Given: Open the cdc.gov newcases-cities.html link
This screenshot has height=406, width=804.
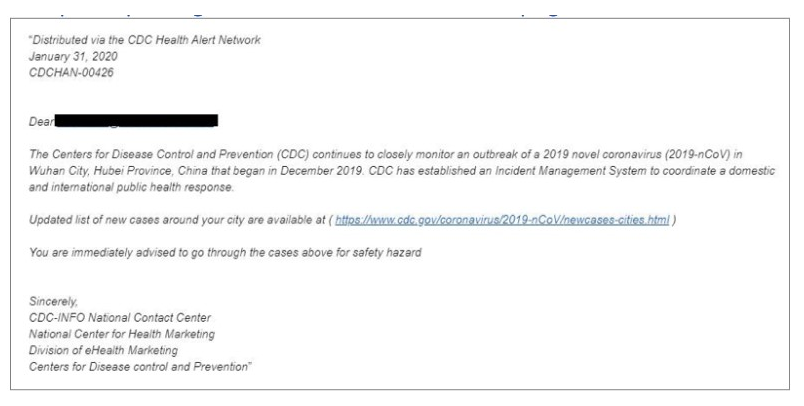Looking at the screenshot, I should click(x=502, y=220).
